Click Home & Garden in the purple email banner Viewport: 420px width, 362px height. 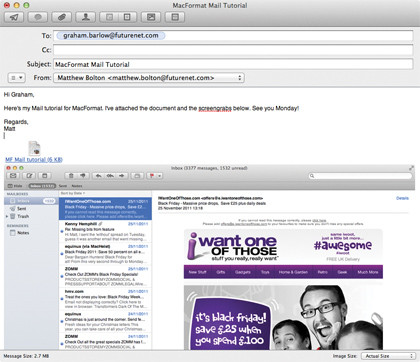coord(293,272)
